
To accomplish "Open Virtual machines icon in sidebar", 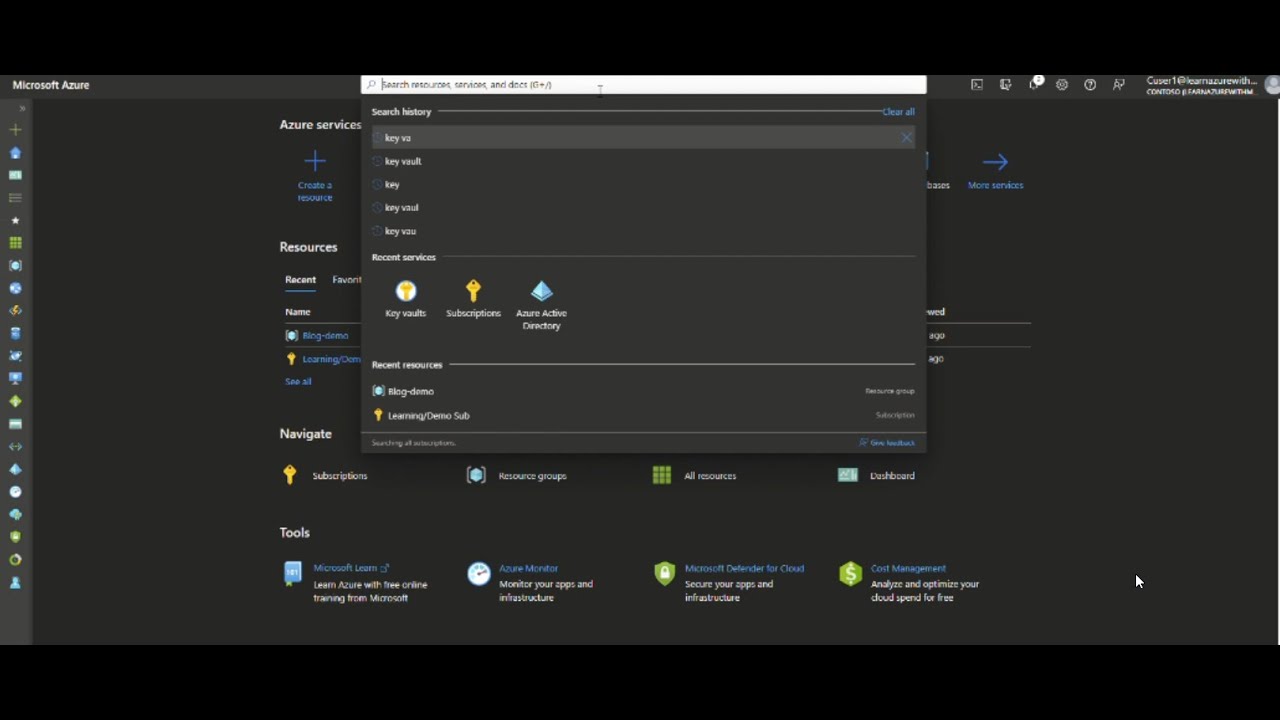I will click(15, 379).
